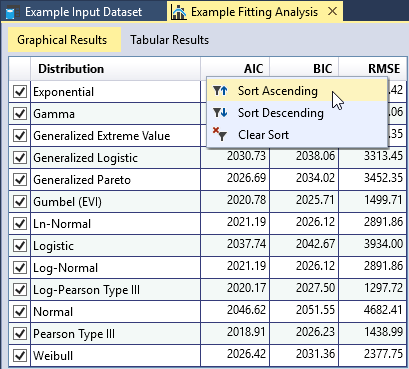
Task: Select the Ln-Normal name cell
Action: point(115,224)
